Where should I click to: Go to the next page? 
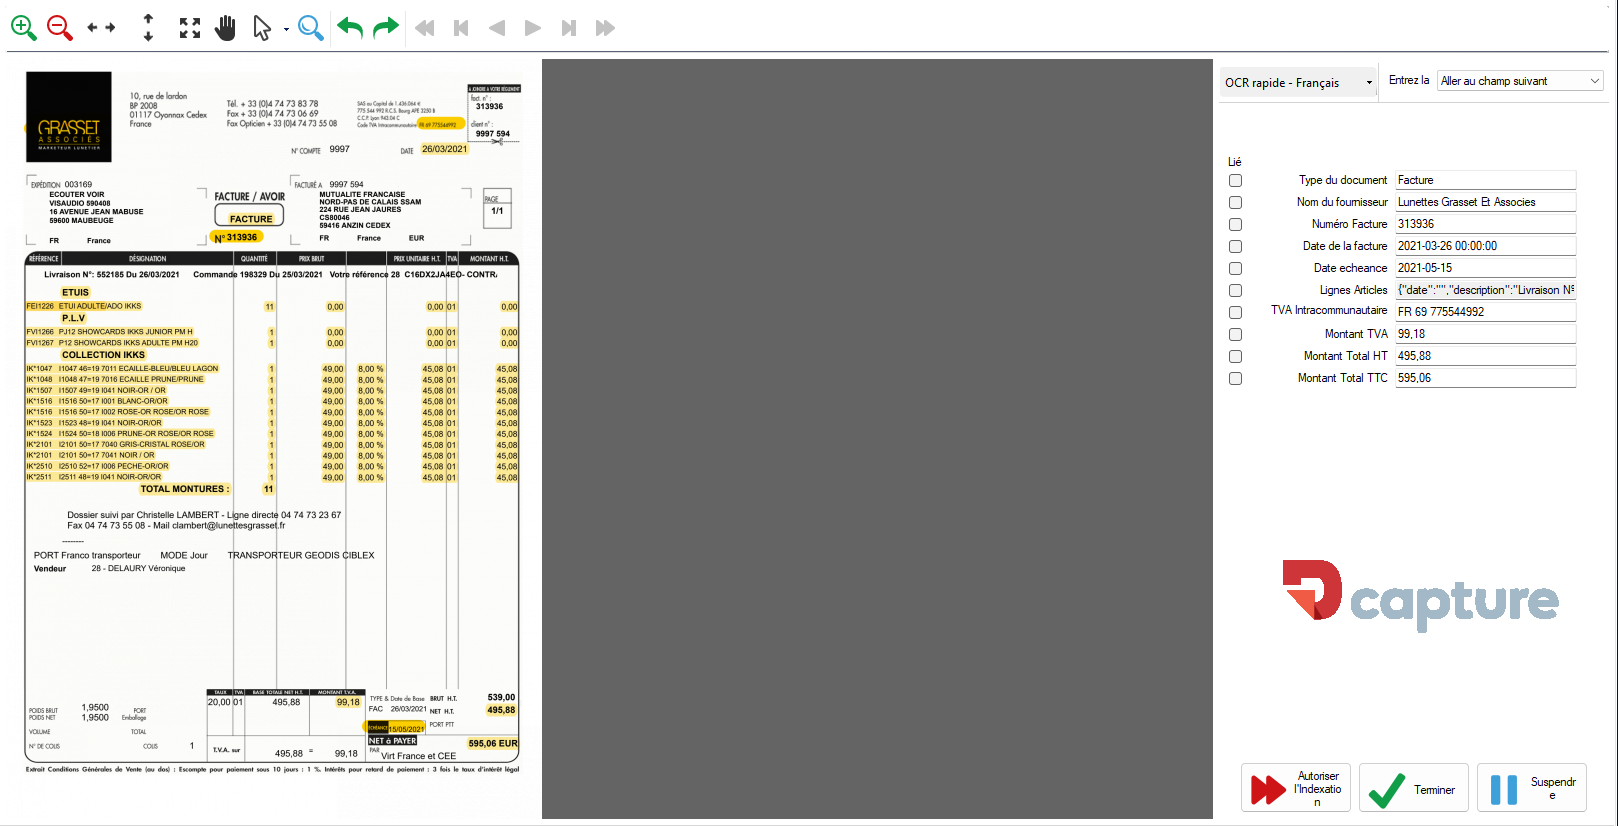point(533,28)
